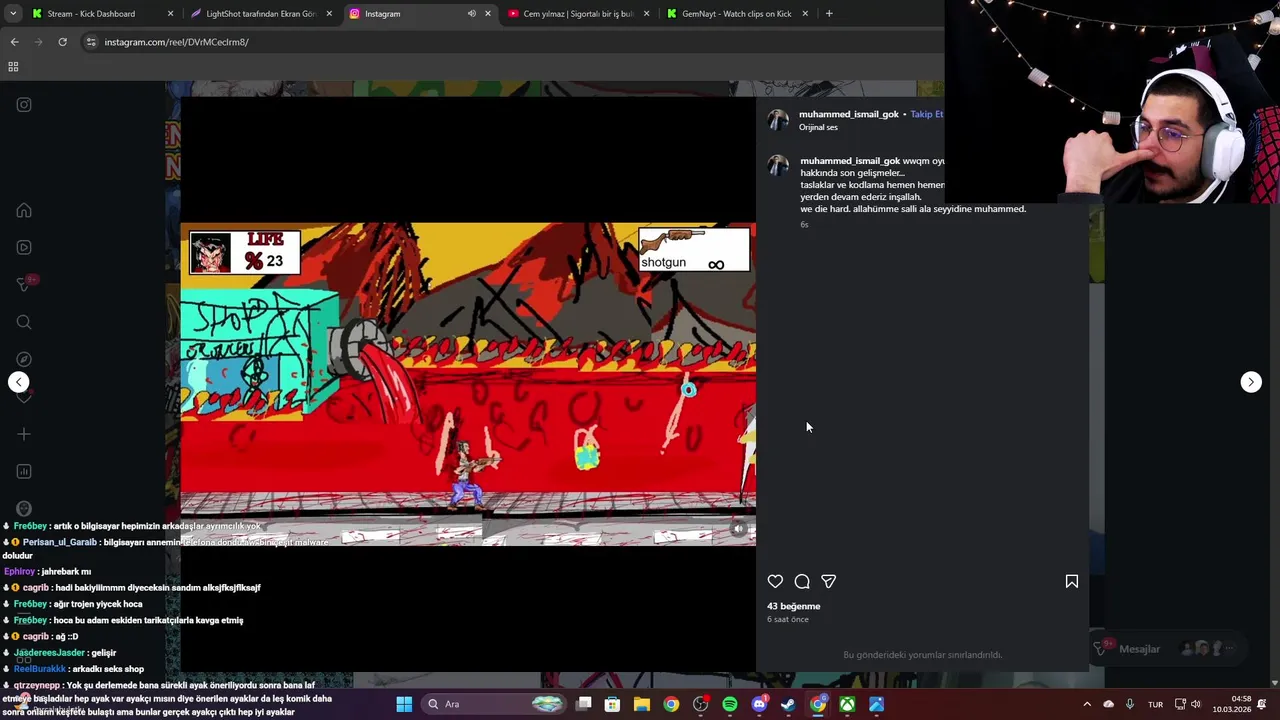
Task: Go to the previous reel arrow
Action: coord(18,382)
